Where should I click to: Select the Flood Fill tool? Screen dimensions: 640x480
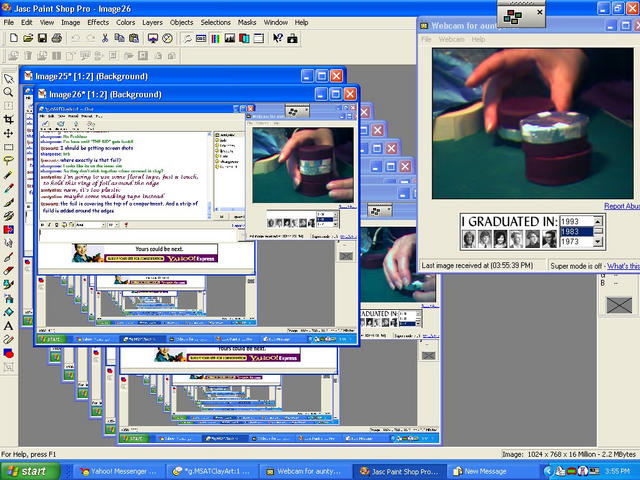point(8,312)
